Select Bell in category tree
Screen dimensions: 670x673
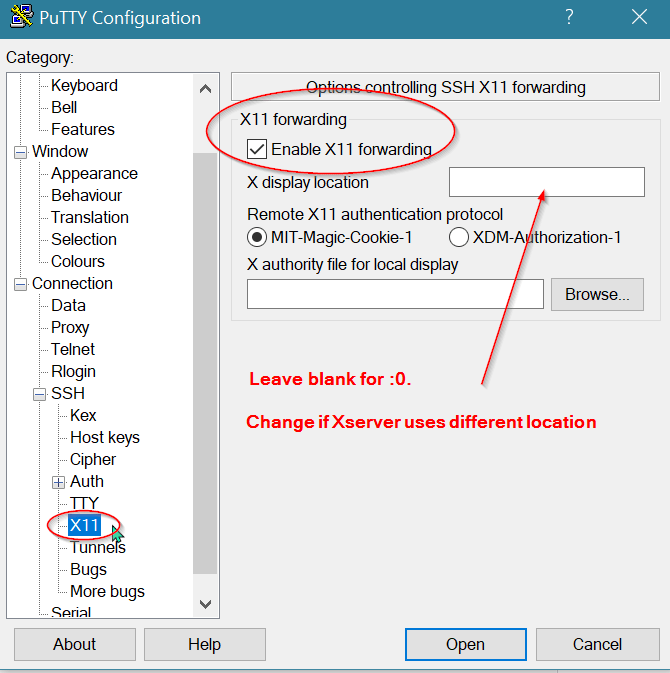[x=64, y=107]
